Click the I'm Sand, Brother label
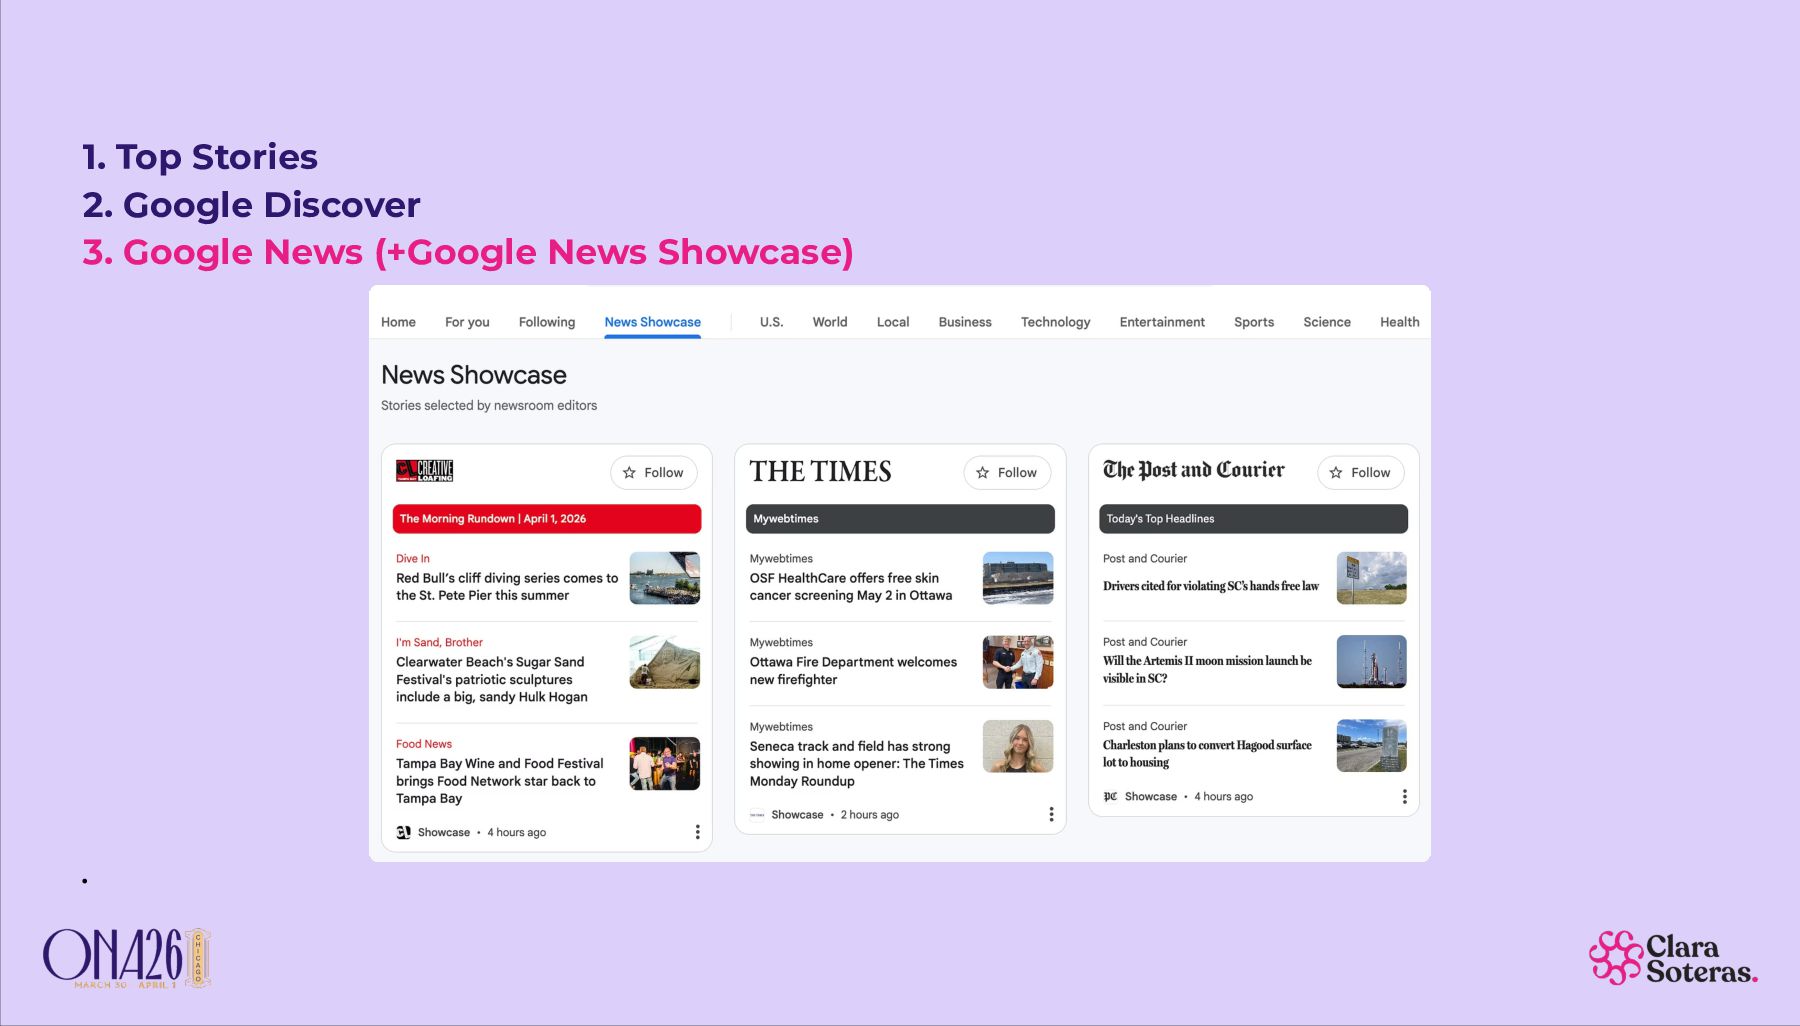Screen dimensions: 1800x1026 (439, 643)
